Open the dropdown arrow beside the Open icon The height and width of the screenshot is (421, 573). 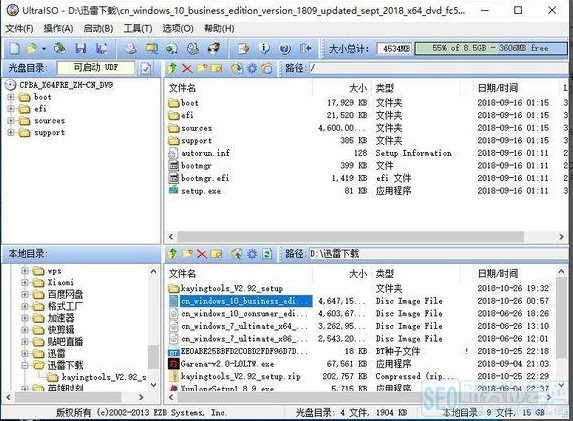coord(44,49)
